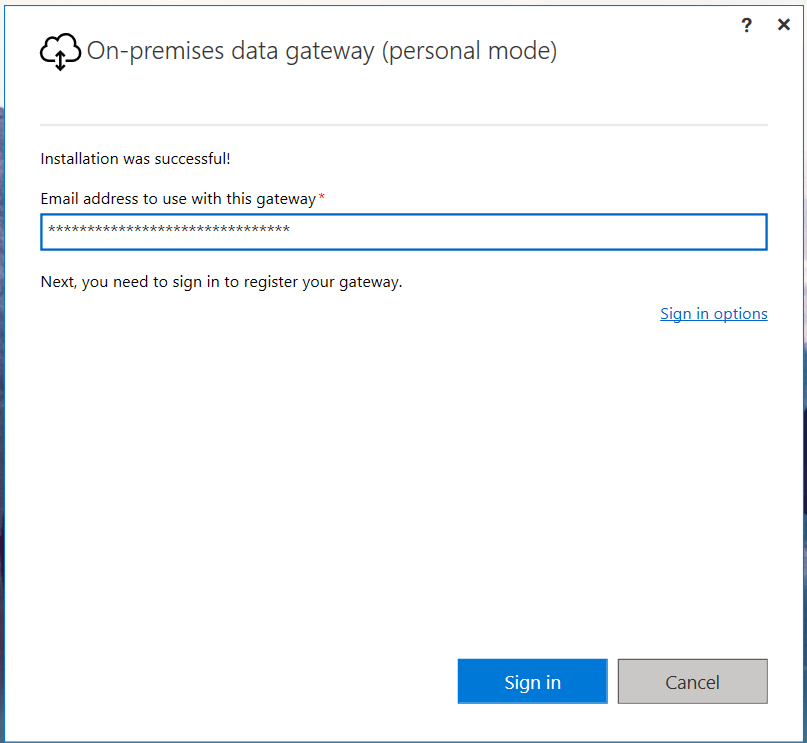
Task: Click the "Next, you need to sign in" text
Action: coord(221,282)
